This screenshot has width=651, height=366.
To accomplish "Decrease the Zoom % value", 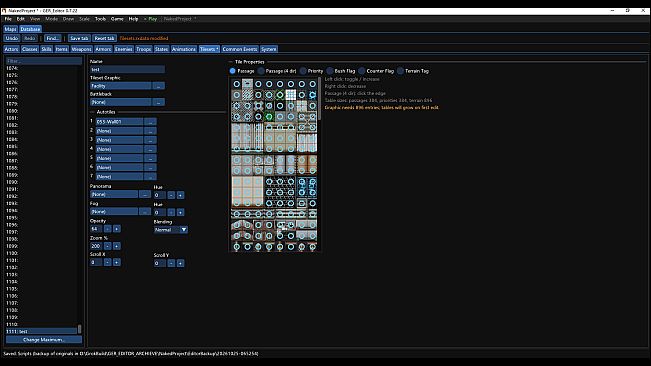I will pyautogui.click(x=108, y=246).
